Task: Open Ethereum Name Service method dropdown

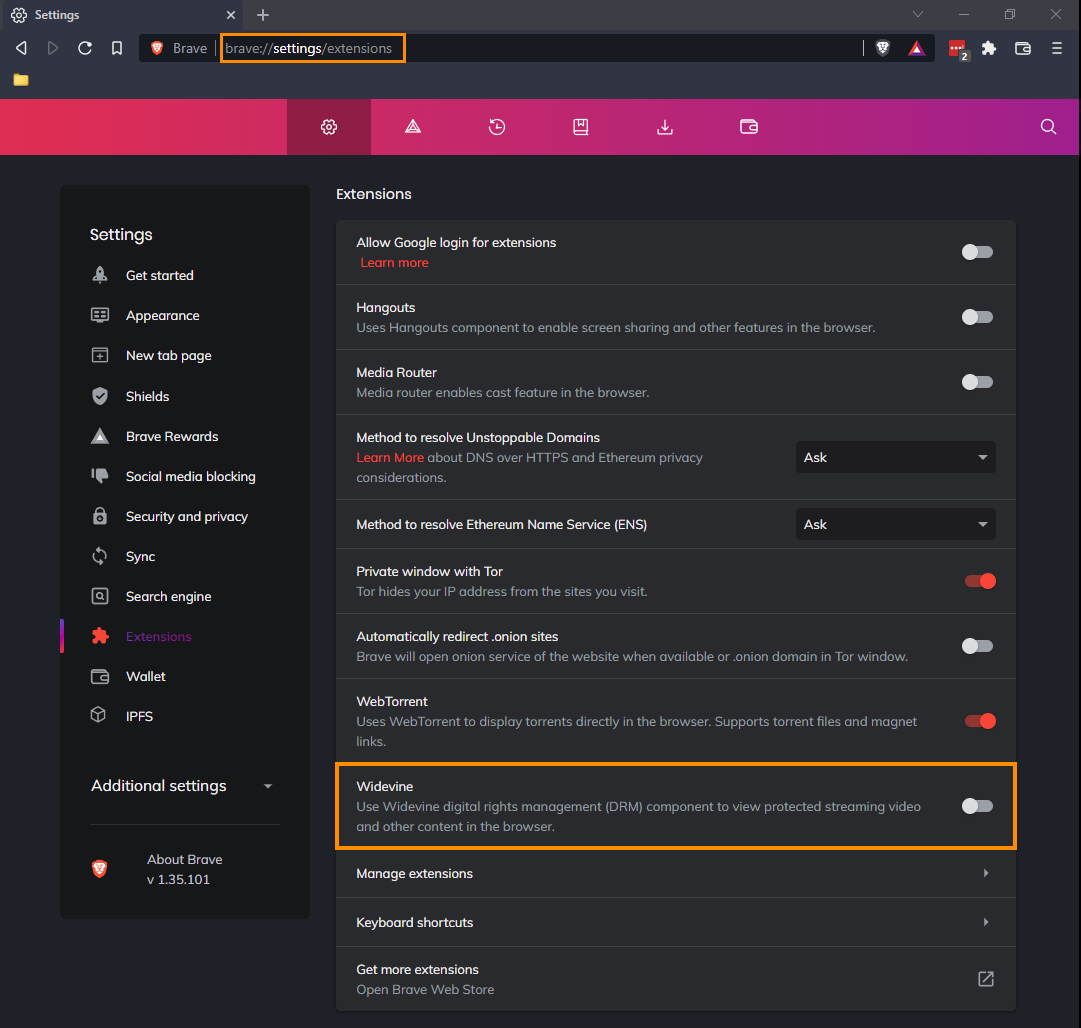Action: 896,525
